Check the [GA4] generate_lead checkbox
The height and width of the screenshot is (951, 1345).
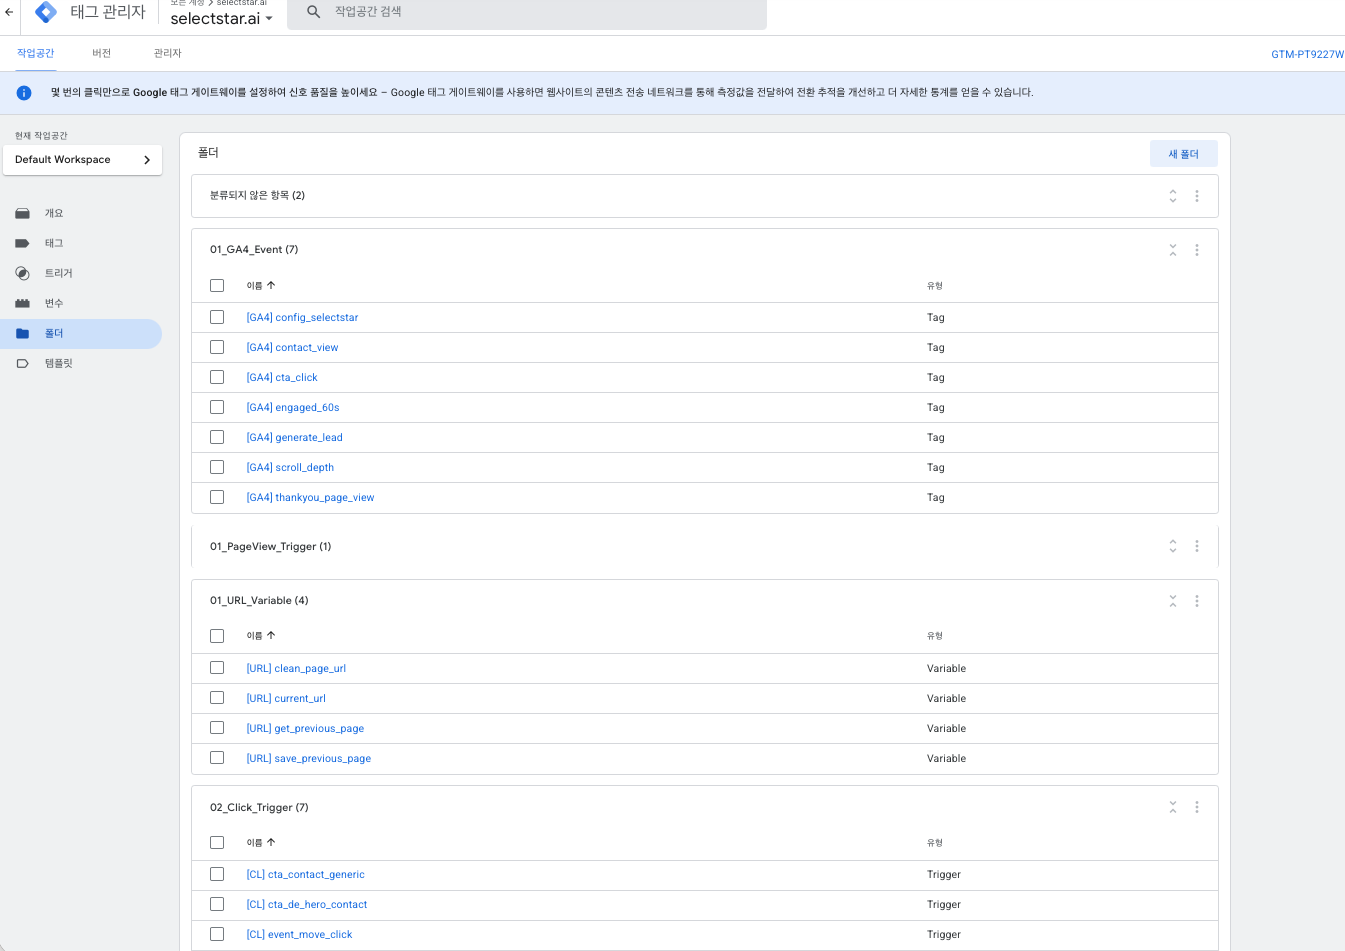pyautogui.click(x=217, y=437)
